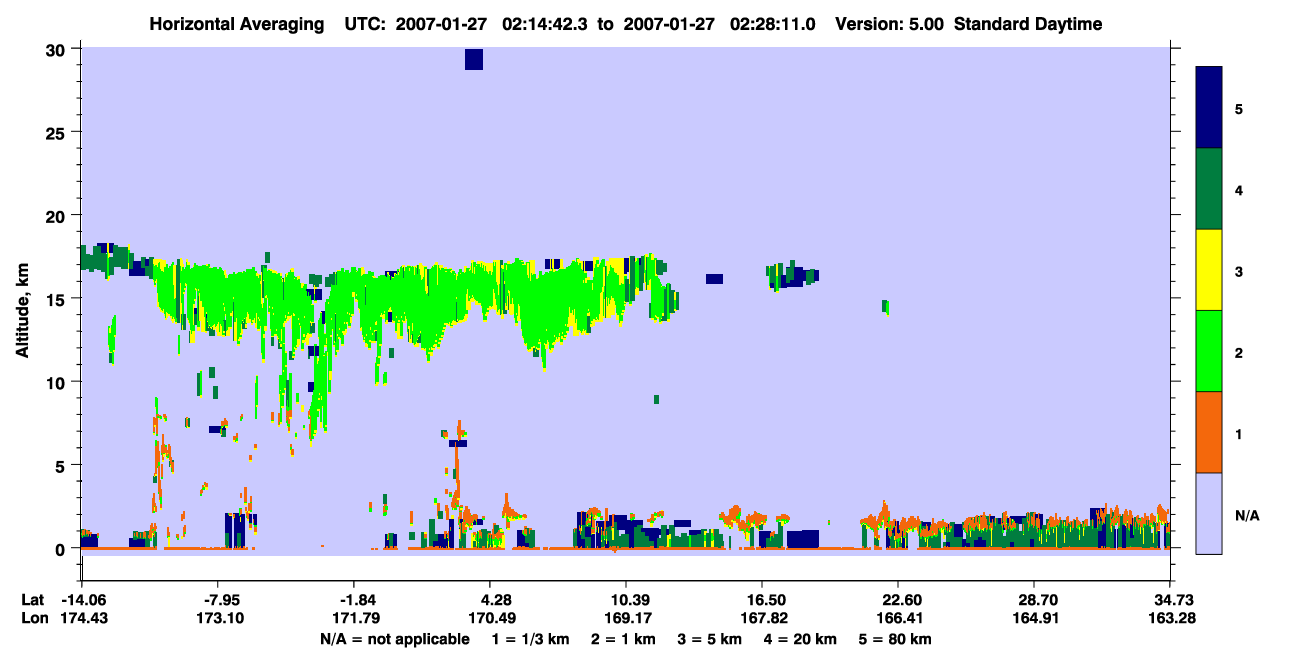Click the 'Lon' row label
This screenshot has width=1300, height=667.
click(x=34, y=619)
